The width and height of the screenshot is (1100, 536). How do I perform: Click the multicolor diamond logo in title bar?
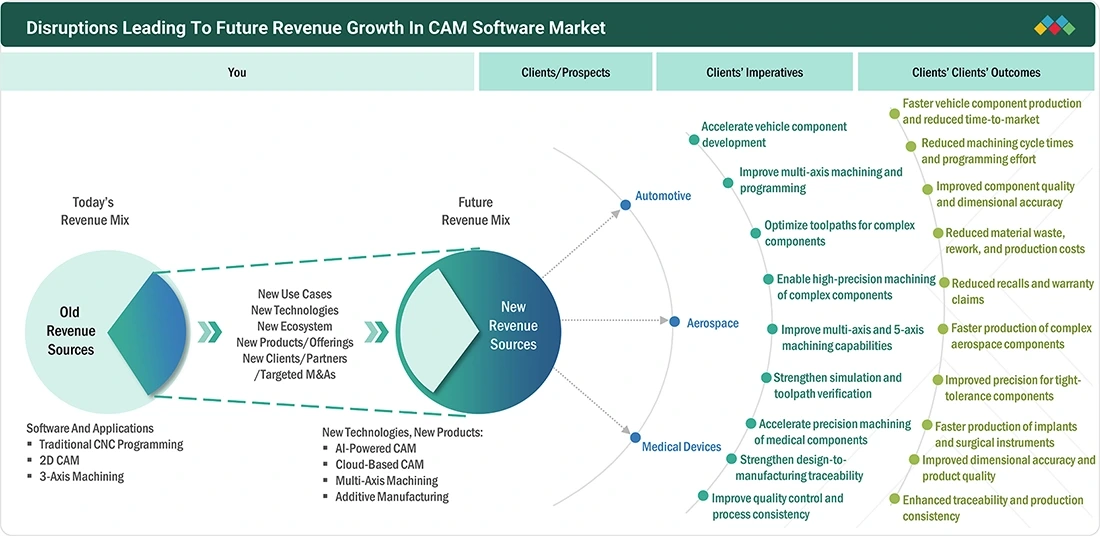point(1054,25)
